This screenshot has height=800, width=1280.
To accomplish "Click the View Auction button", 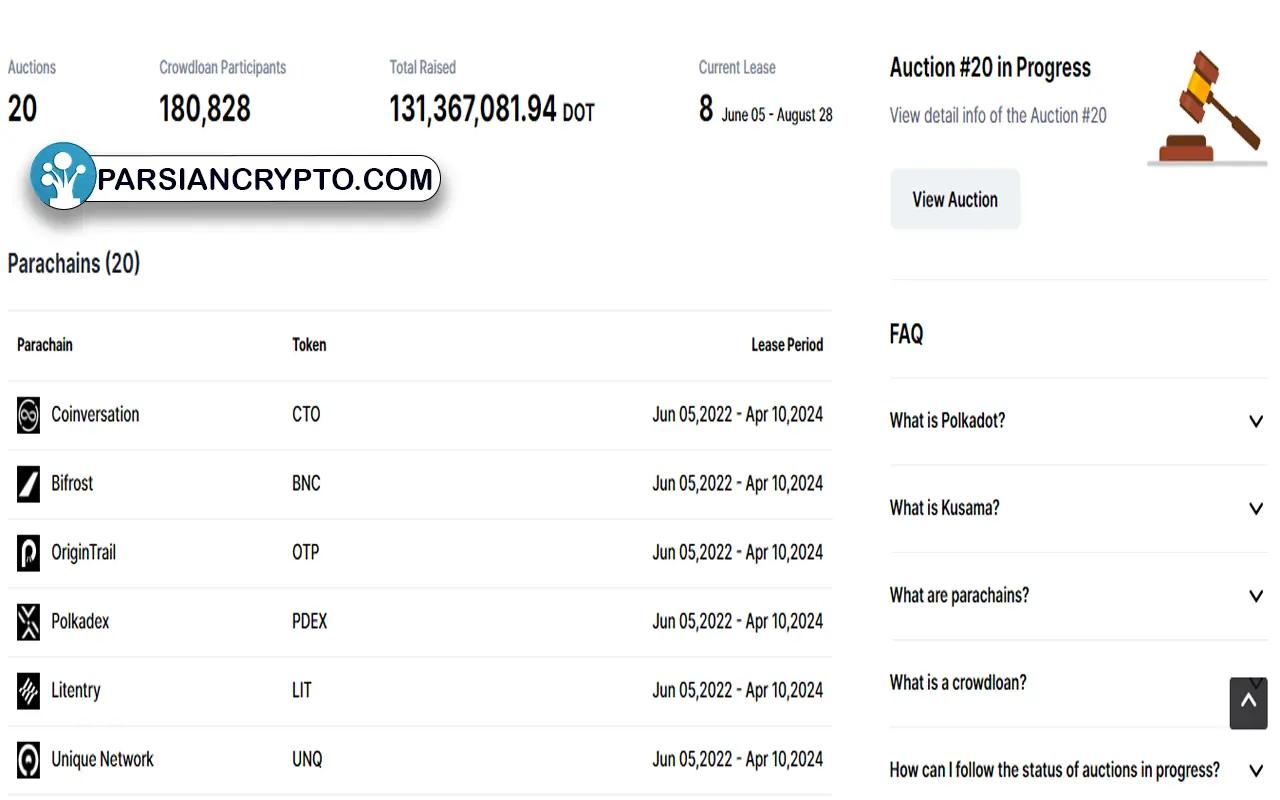I will click(x=955, y=199).
